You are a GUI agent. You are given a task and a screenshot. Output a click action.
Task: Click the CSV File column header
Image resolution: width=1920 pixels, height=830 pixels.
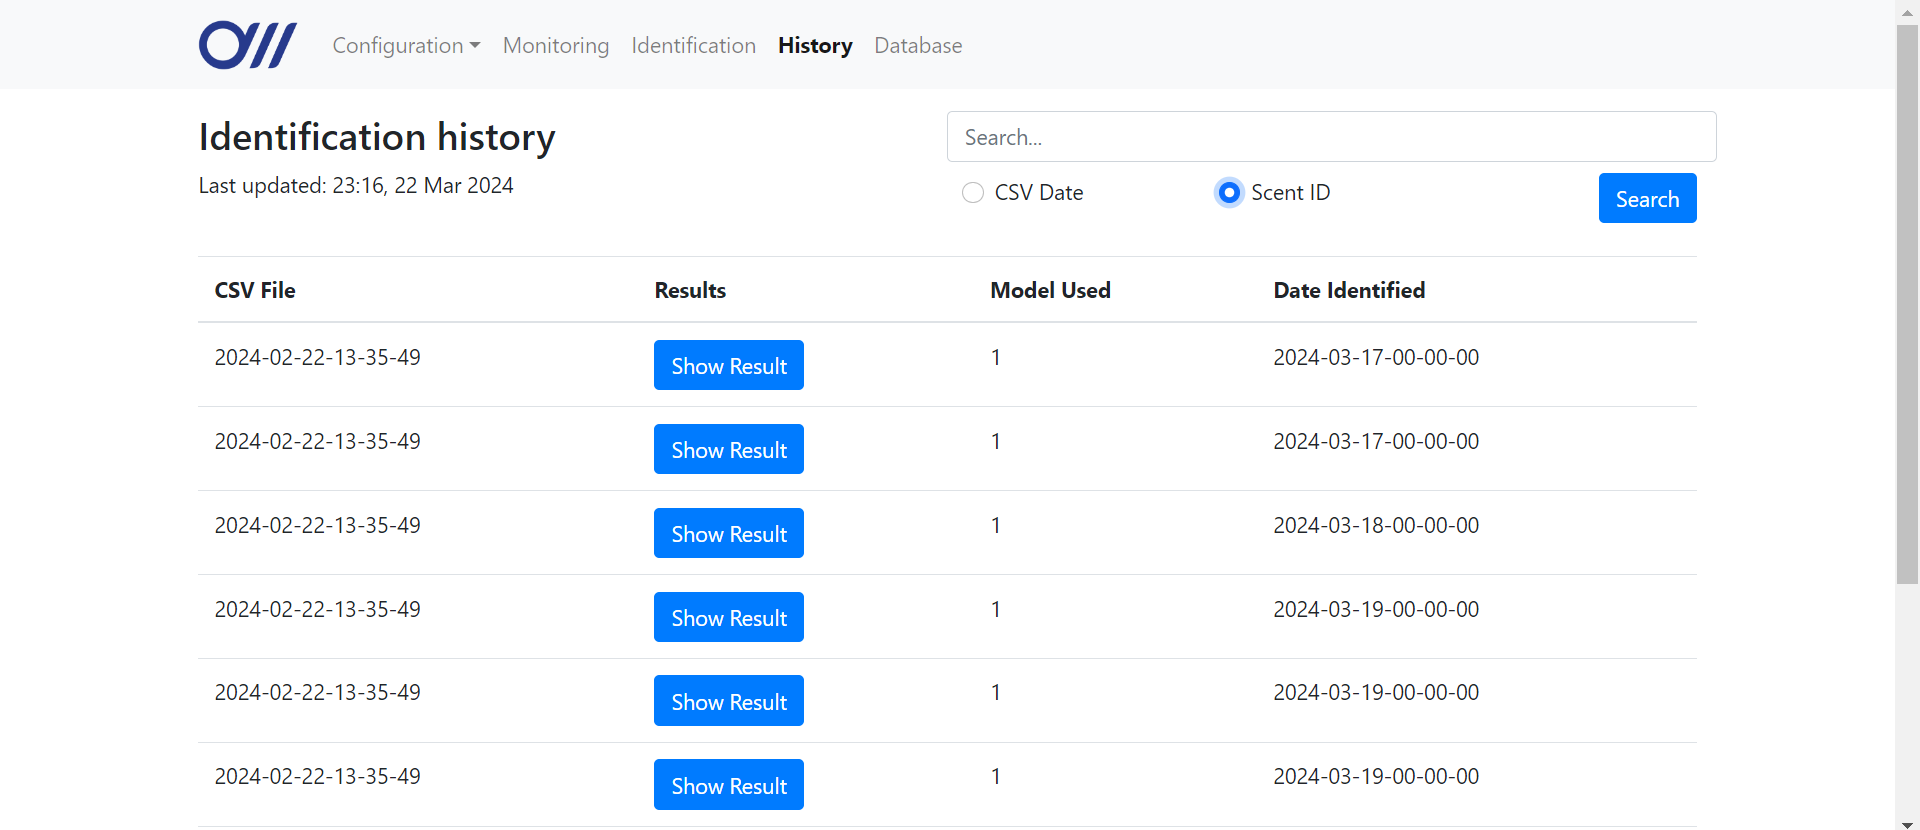[x=255, y=290]
